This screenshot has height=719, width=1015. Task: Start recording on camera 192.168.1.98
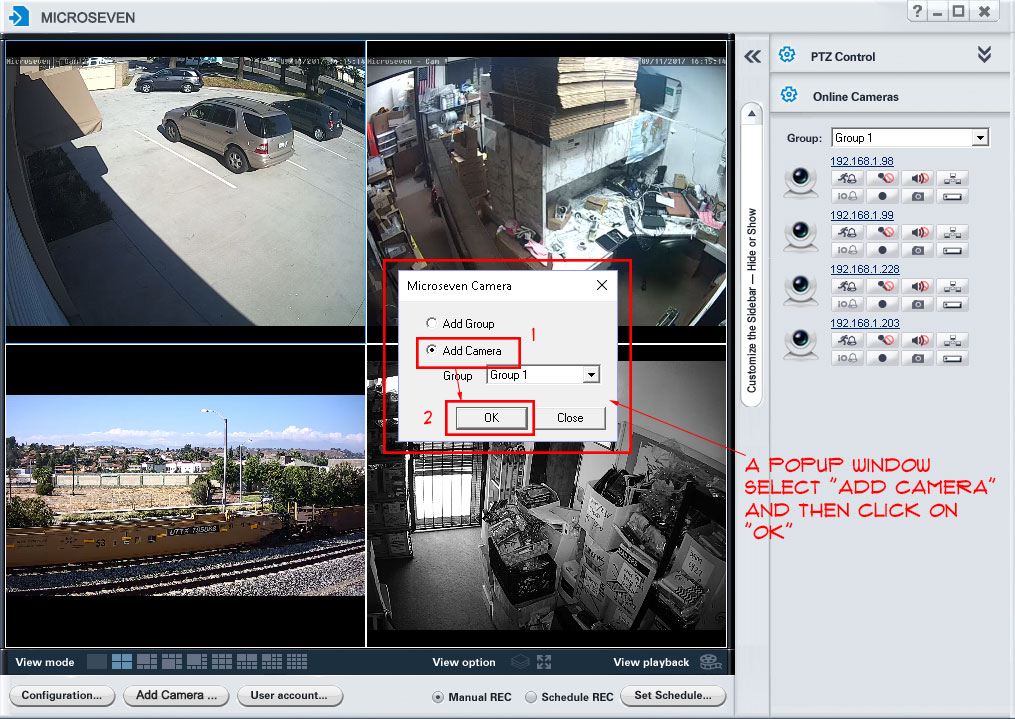[x=882, y=196]
